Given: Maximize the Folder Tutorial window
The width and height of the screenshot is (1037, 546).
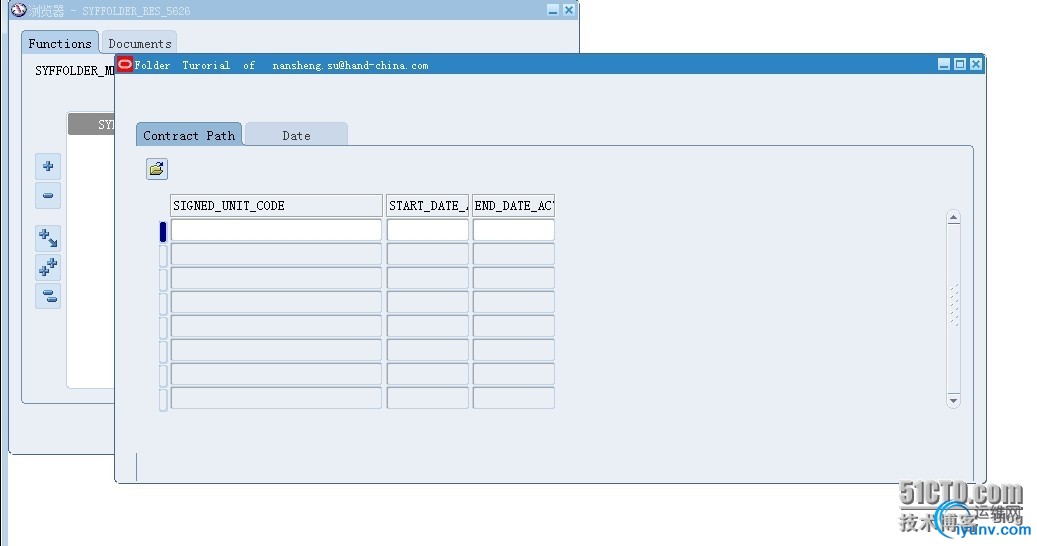Looking at the screenshot, I should pos(960,64).
